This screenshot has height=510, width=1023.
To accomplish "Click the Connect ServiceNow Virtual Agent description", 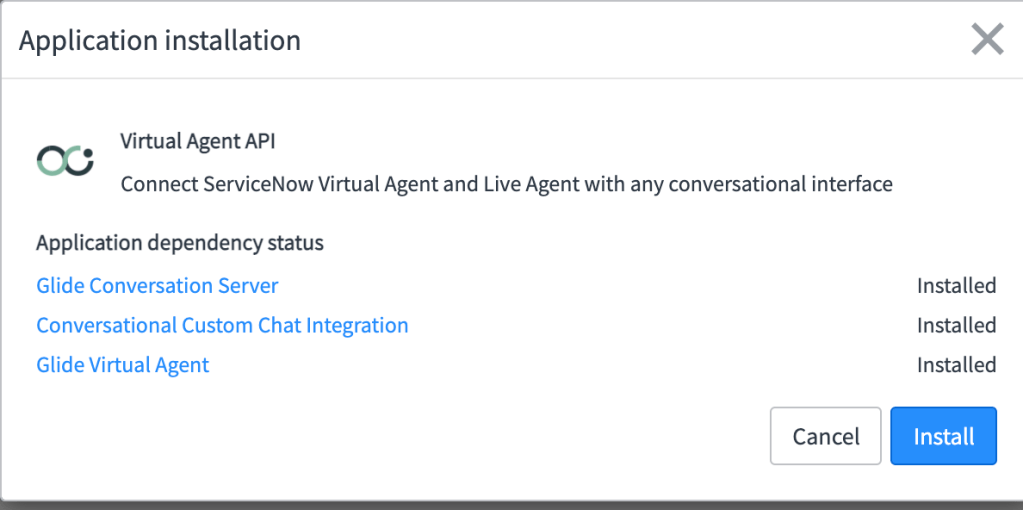I will (x=506, y=184).
